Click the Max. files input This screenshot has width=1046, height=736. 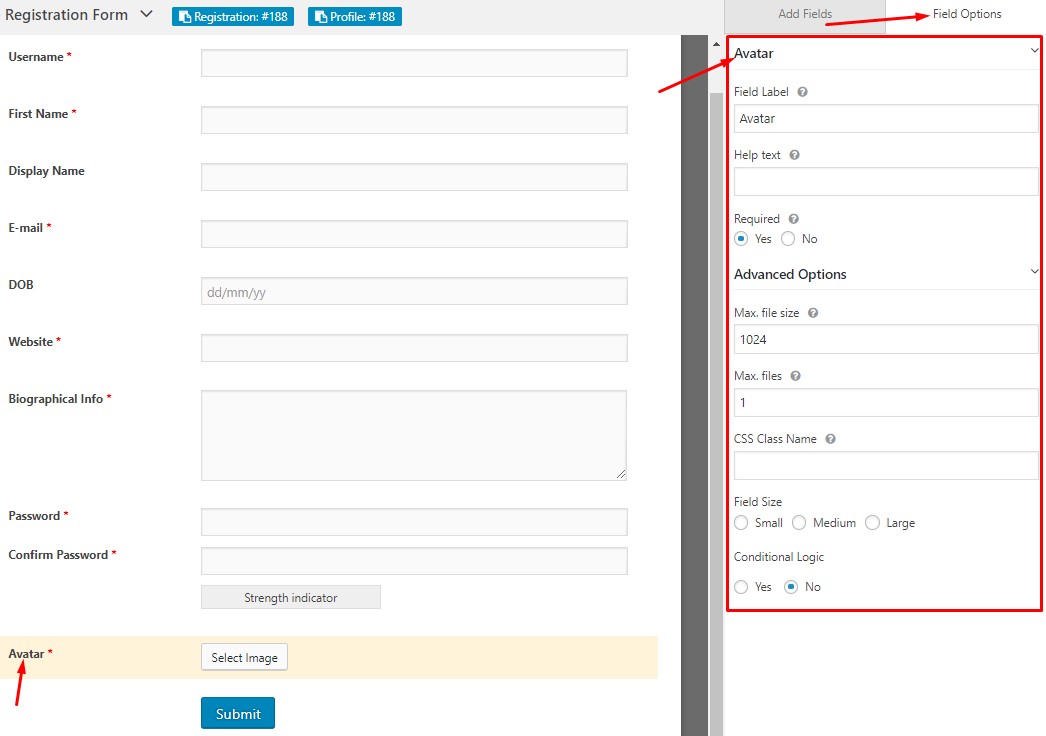pyautogui.click(x=886, y=402)
